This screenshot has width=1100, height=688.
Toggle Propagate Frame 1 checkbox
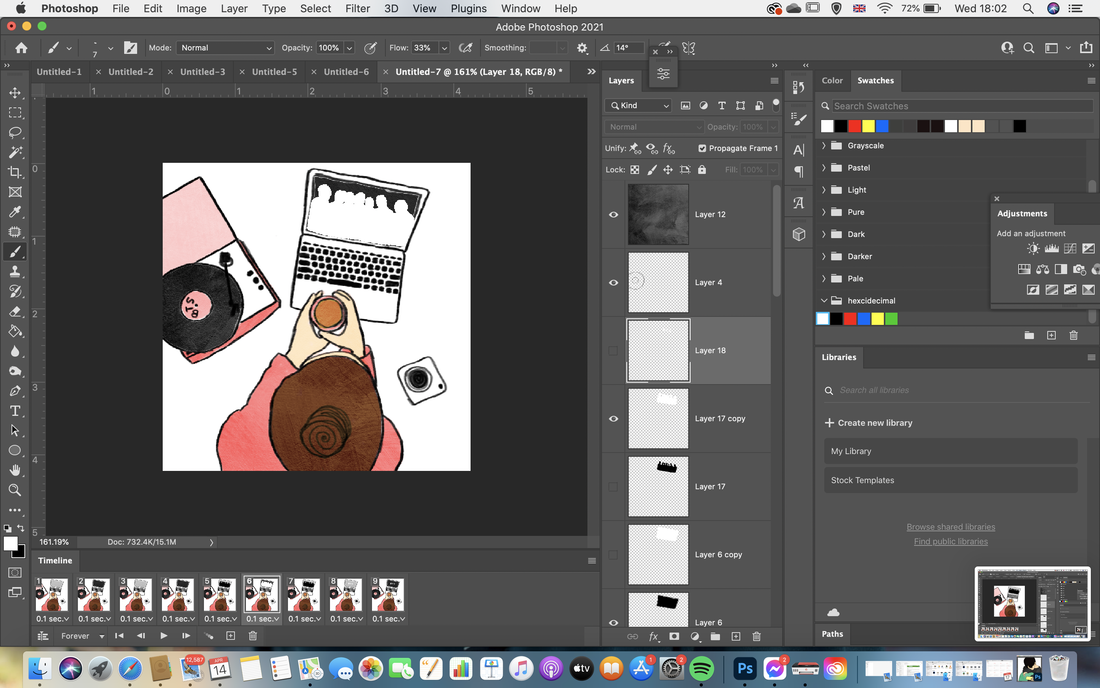[x=702, y=148]
